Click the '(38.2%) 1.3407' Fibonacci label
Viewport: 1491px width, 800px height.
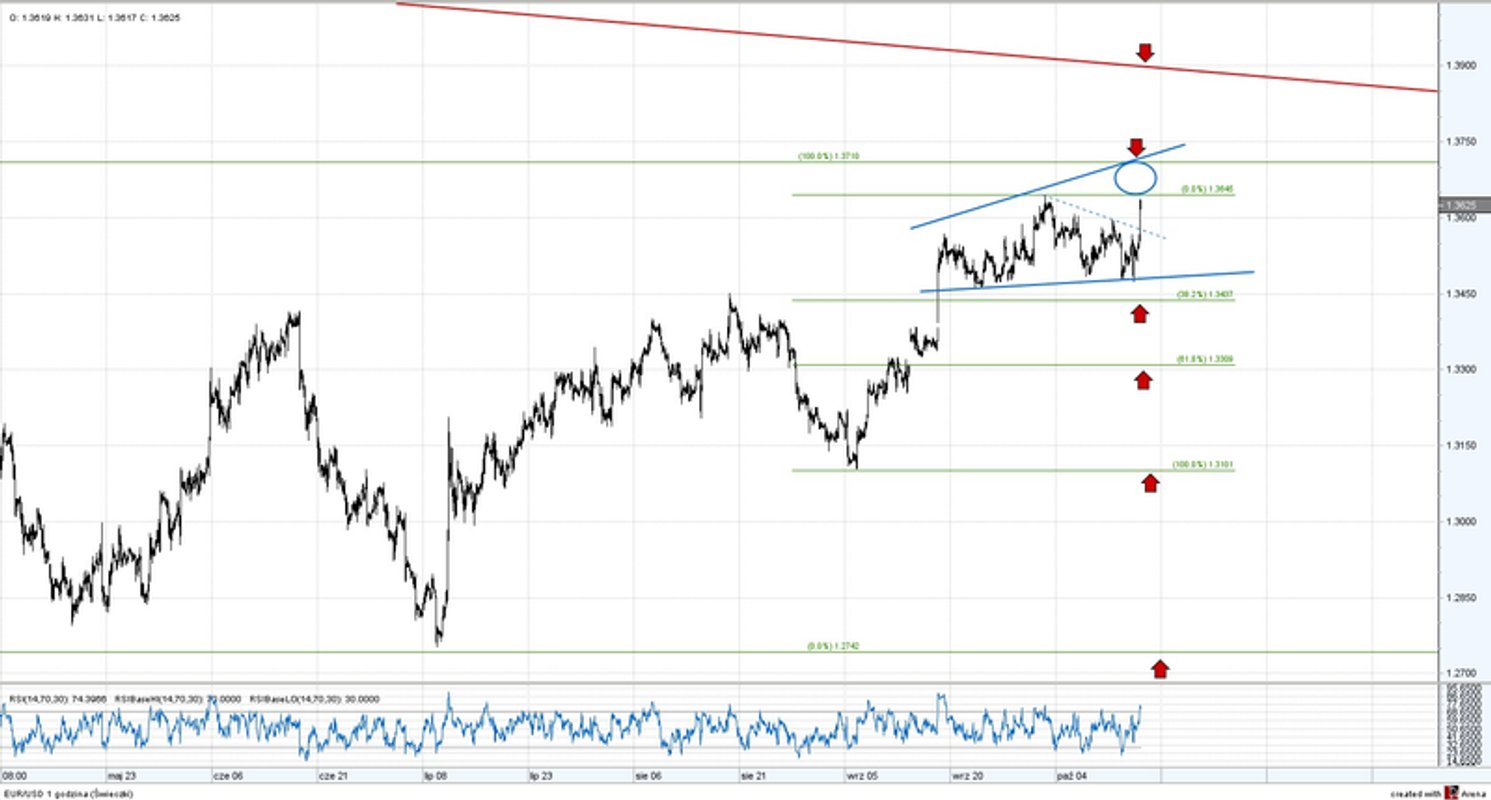(x=1203, y=292)
